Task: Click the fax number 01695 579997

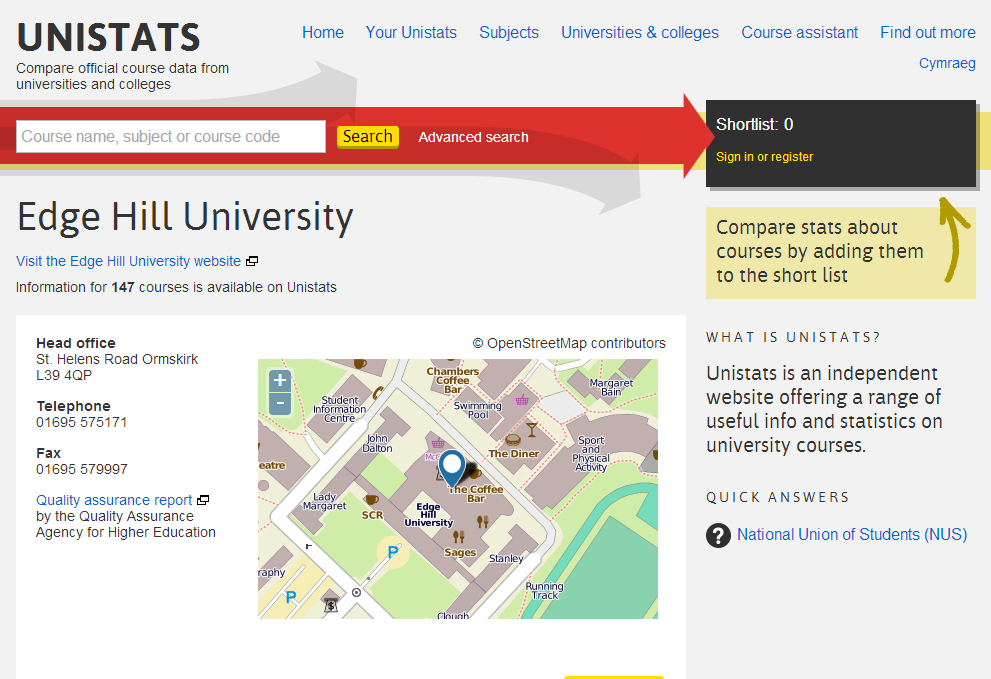Action: [x=82, y=469]
